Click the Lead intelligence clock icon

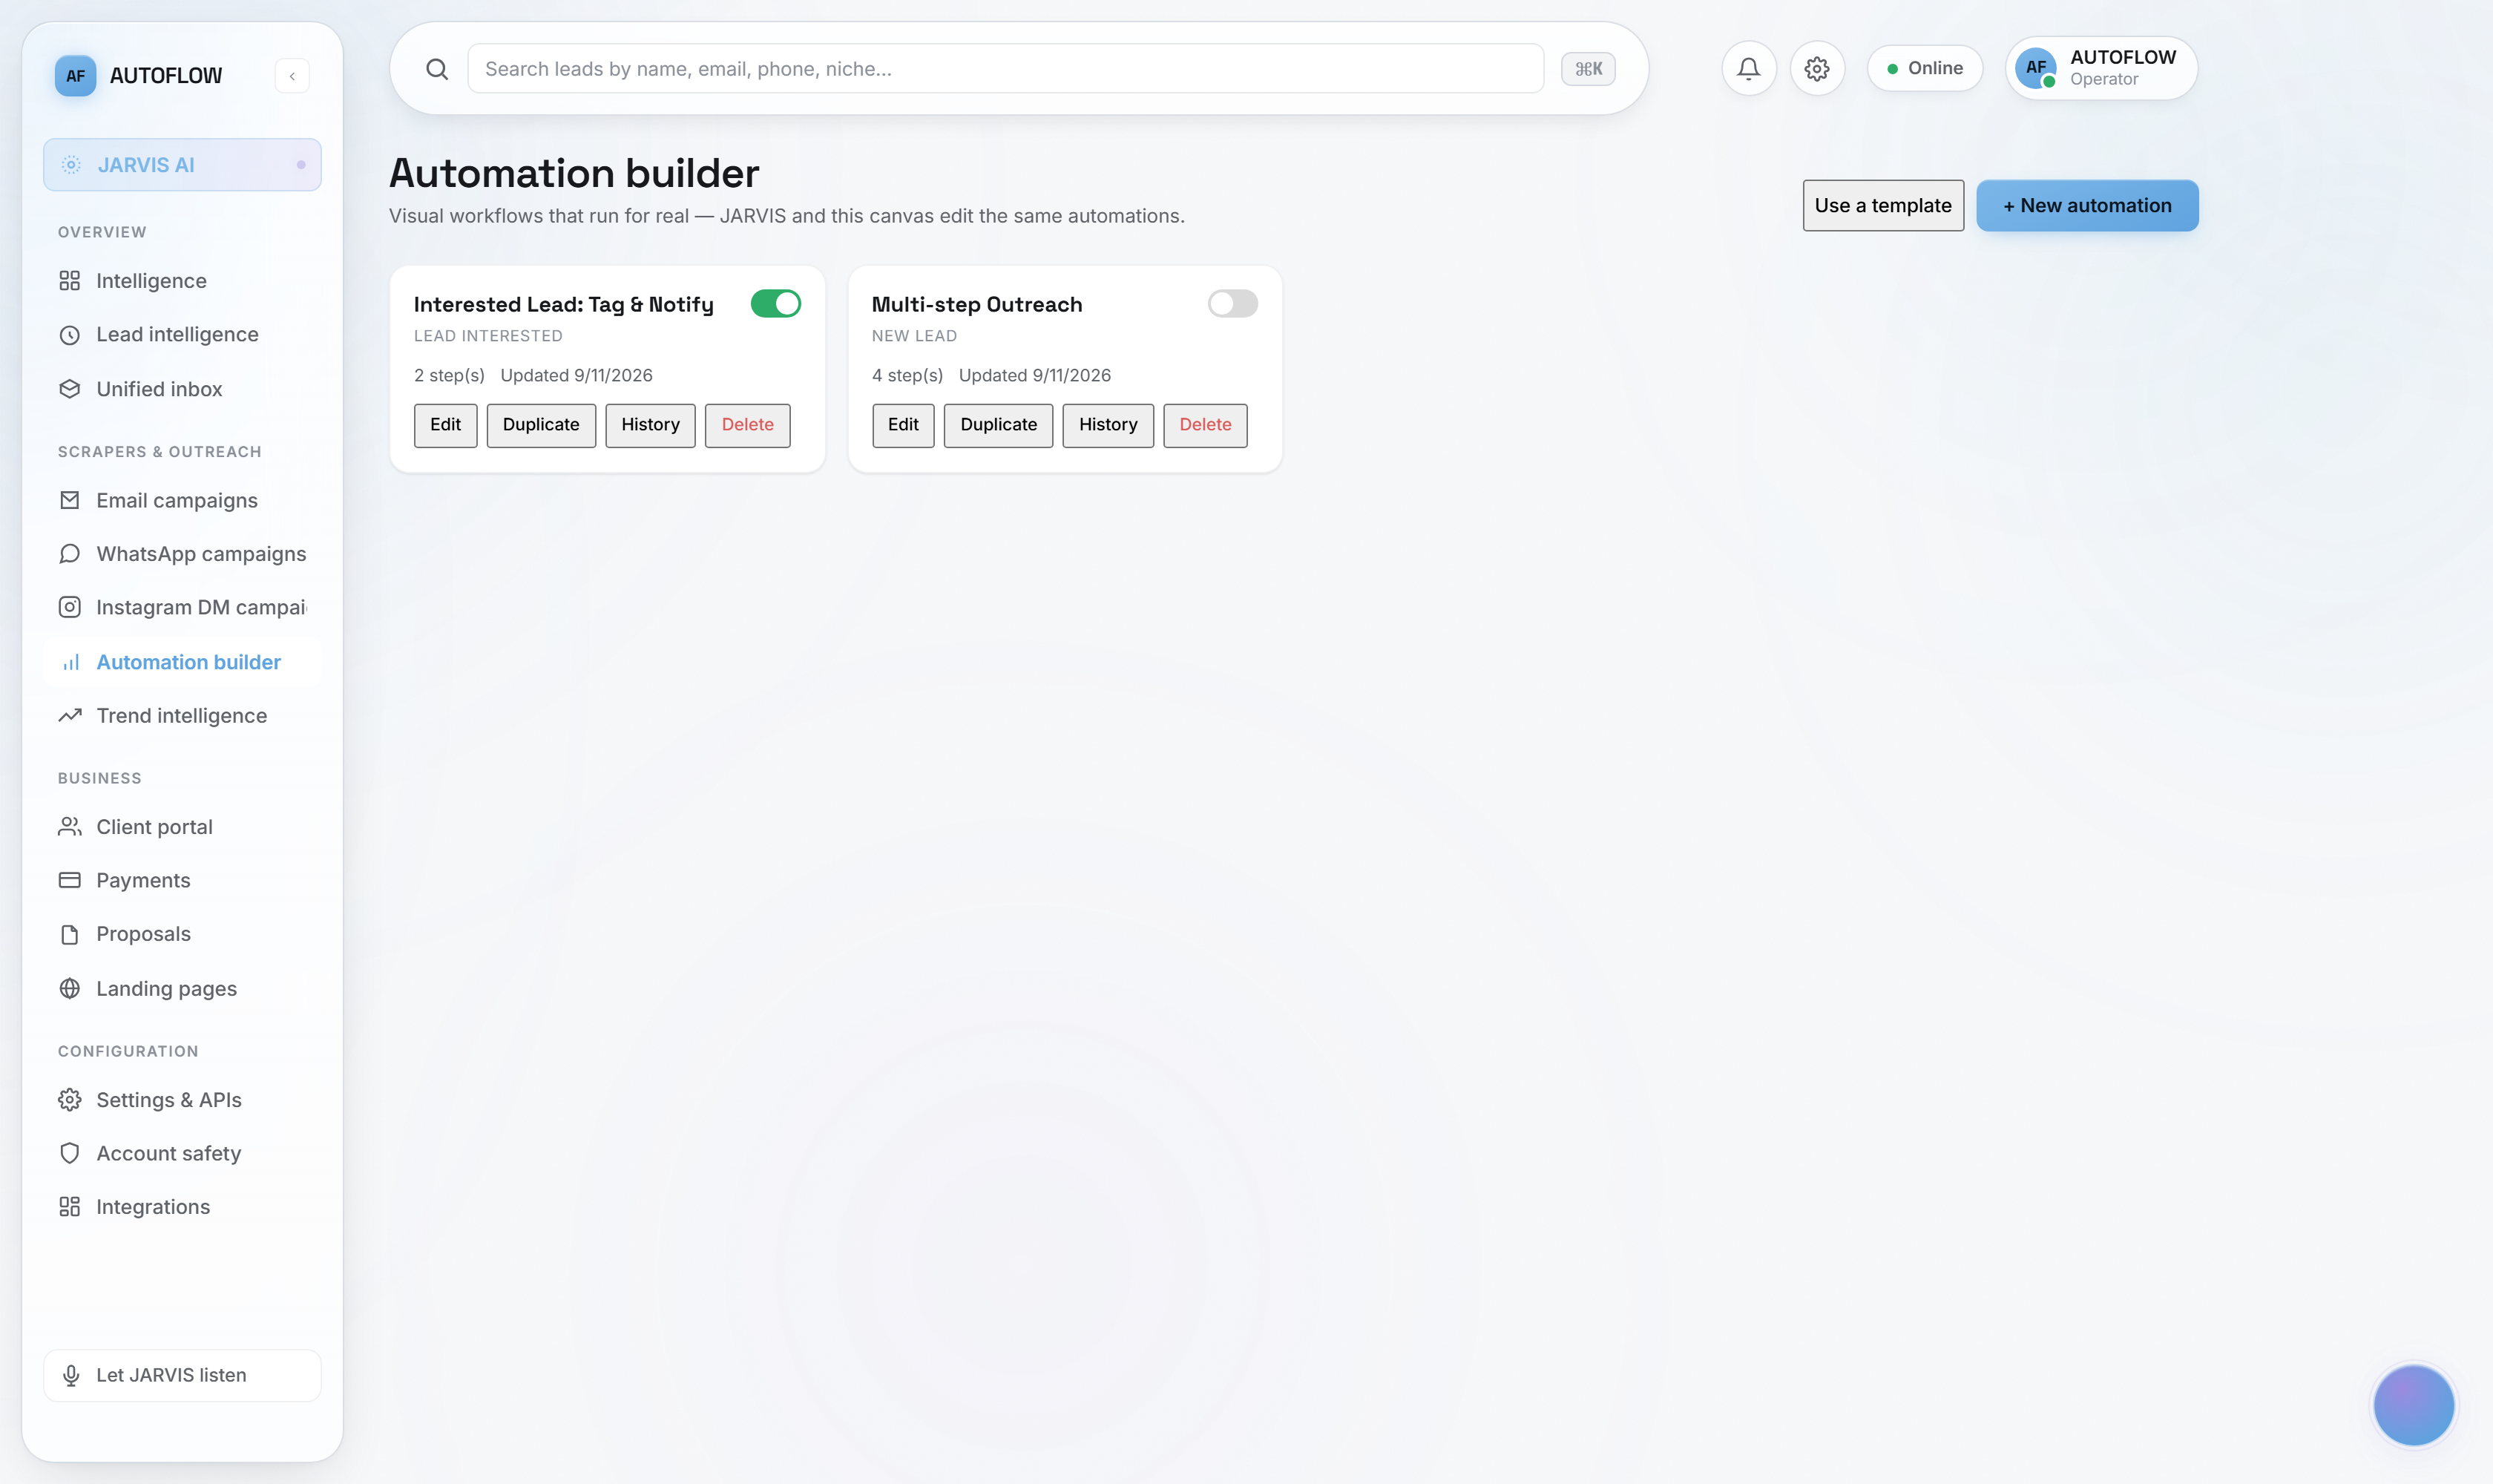tap(69, 335)
